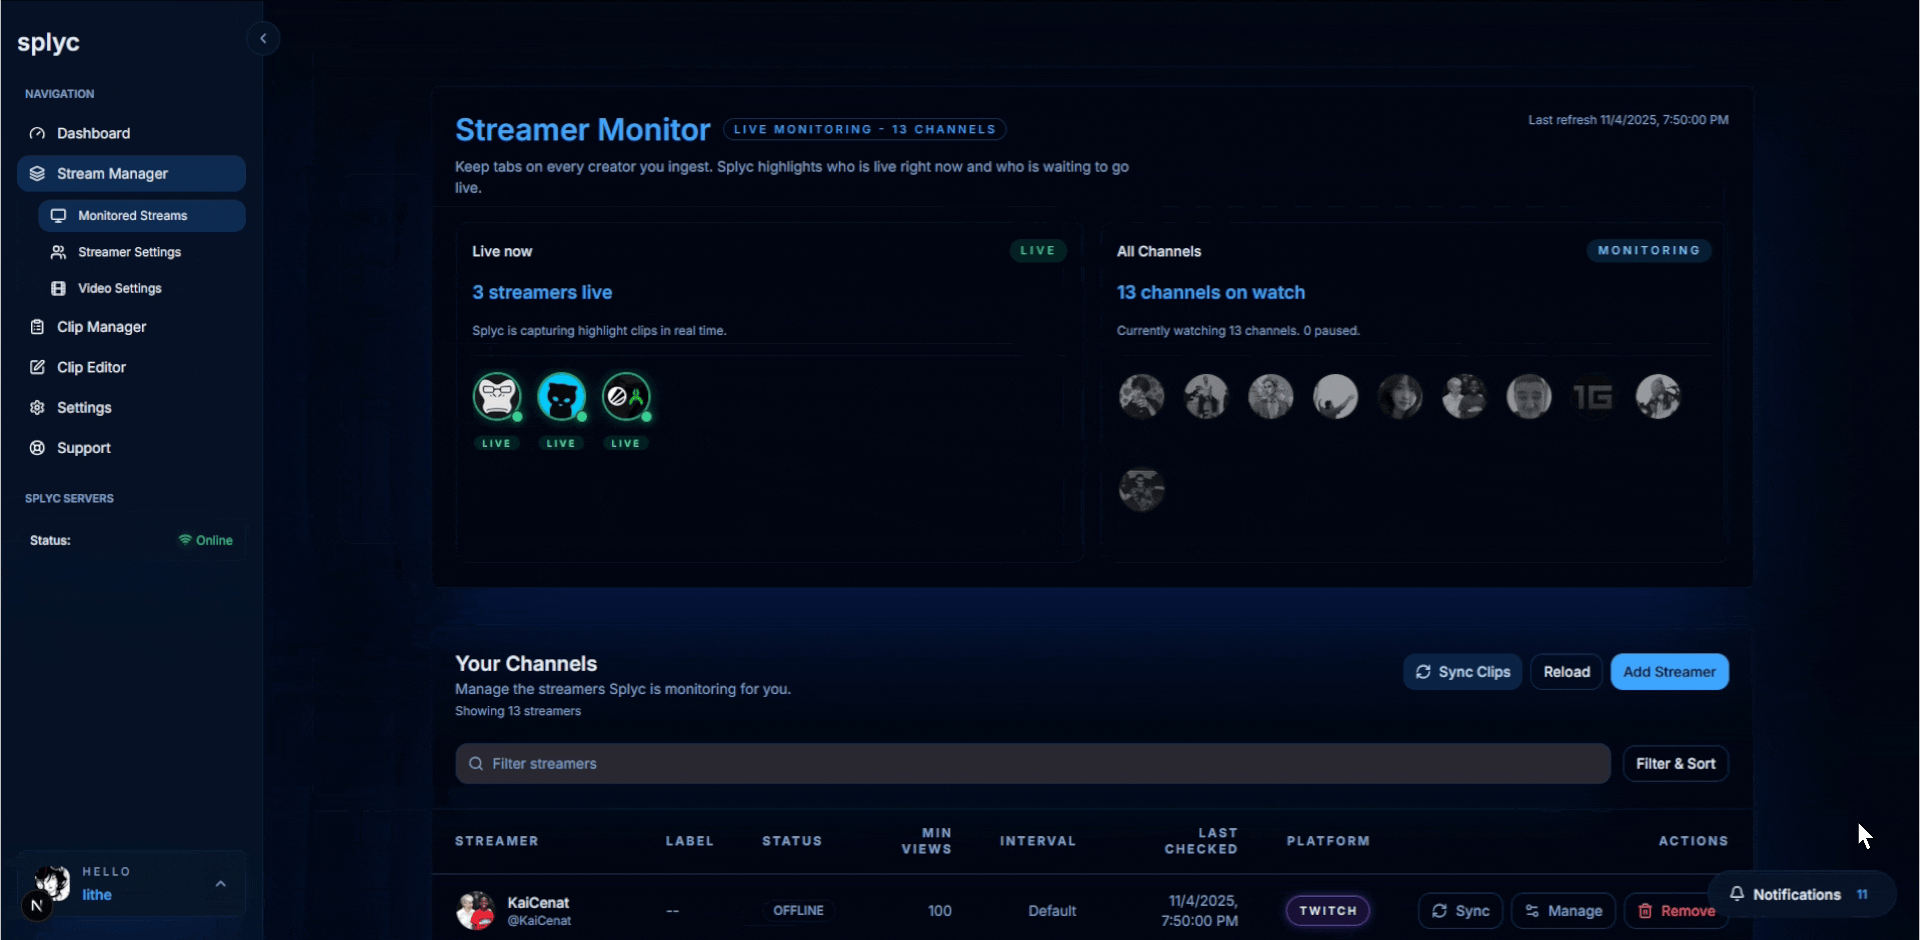Screen dimensions: 1920x940
Task: Collapse the sidebar with the chevron button
Action: coord(263,38)
